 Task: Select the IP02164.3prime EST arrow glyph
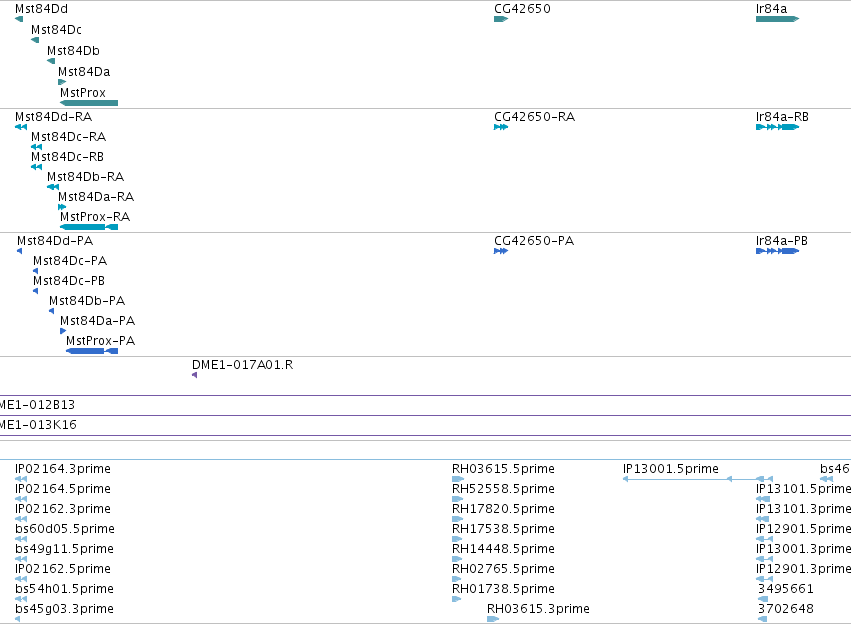21,479
